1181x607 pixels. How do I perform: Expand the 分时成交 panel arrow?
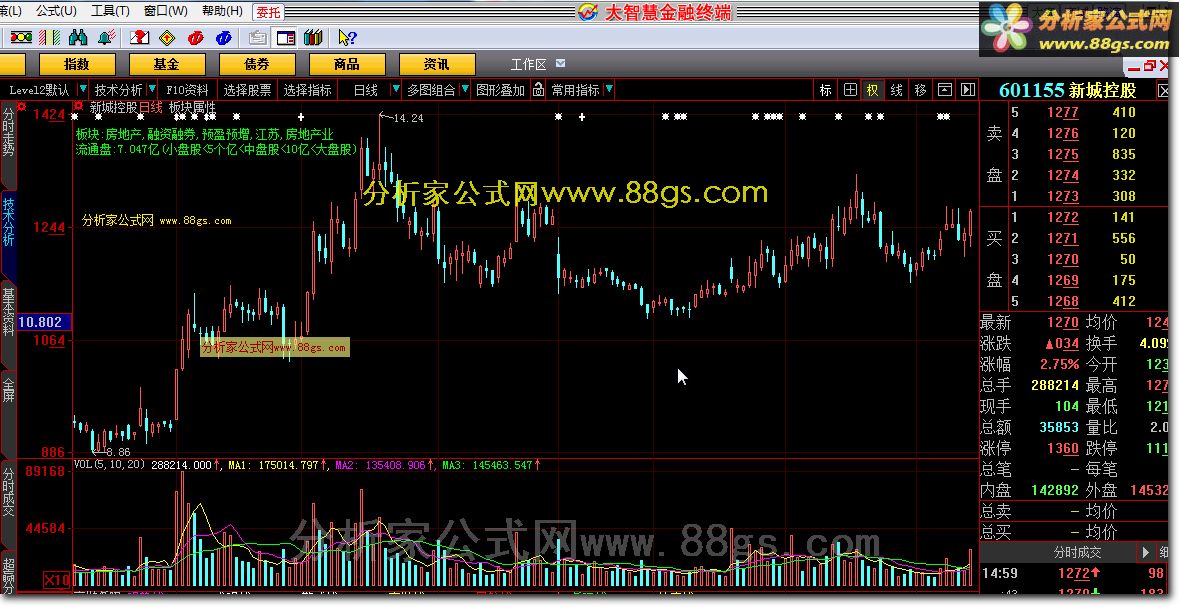tap(1145, 552)
